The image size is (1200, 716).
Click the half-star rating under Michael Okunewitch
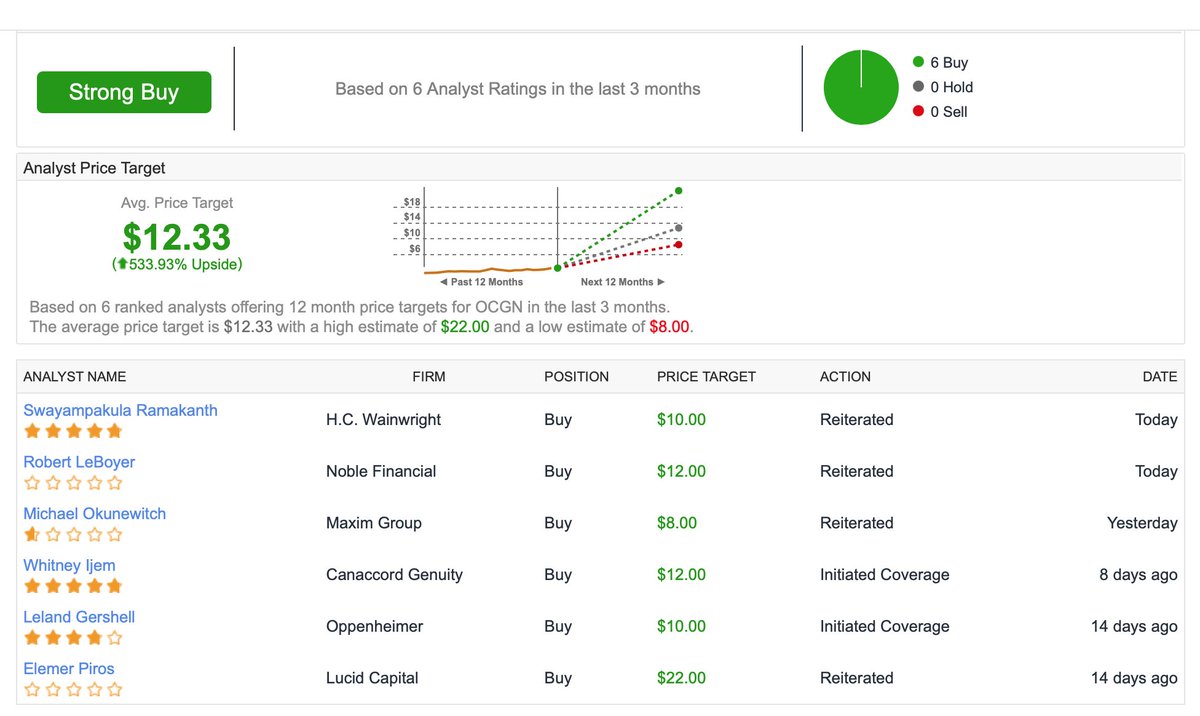[x=73, y=534]
